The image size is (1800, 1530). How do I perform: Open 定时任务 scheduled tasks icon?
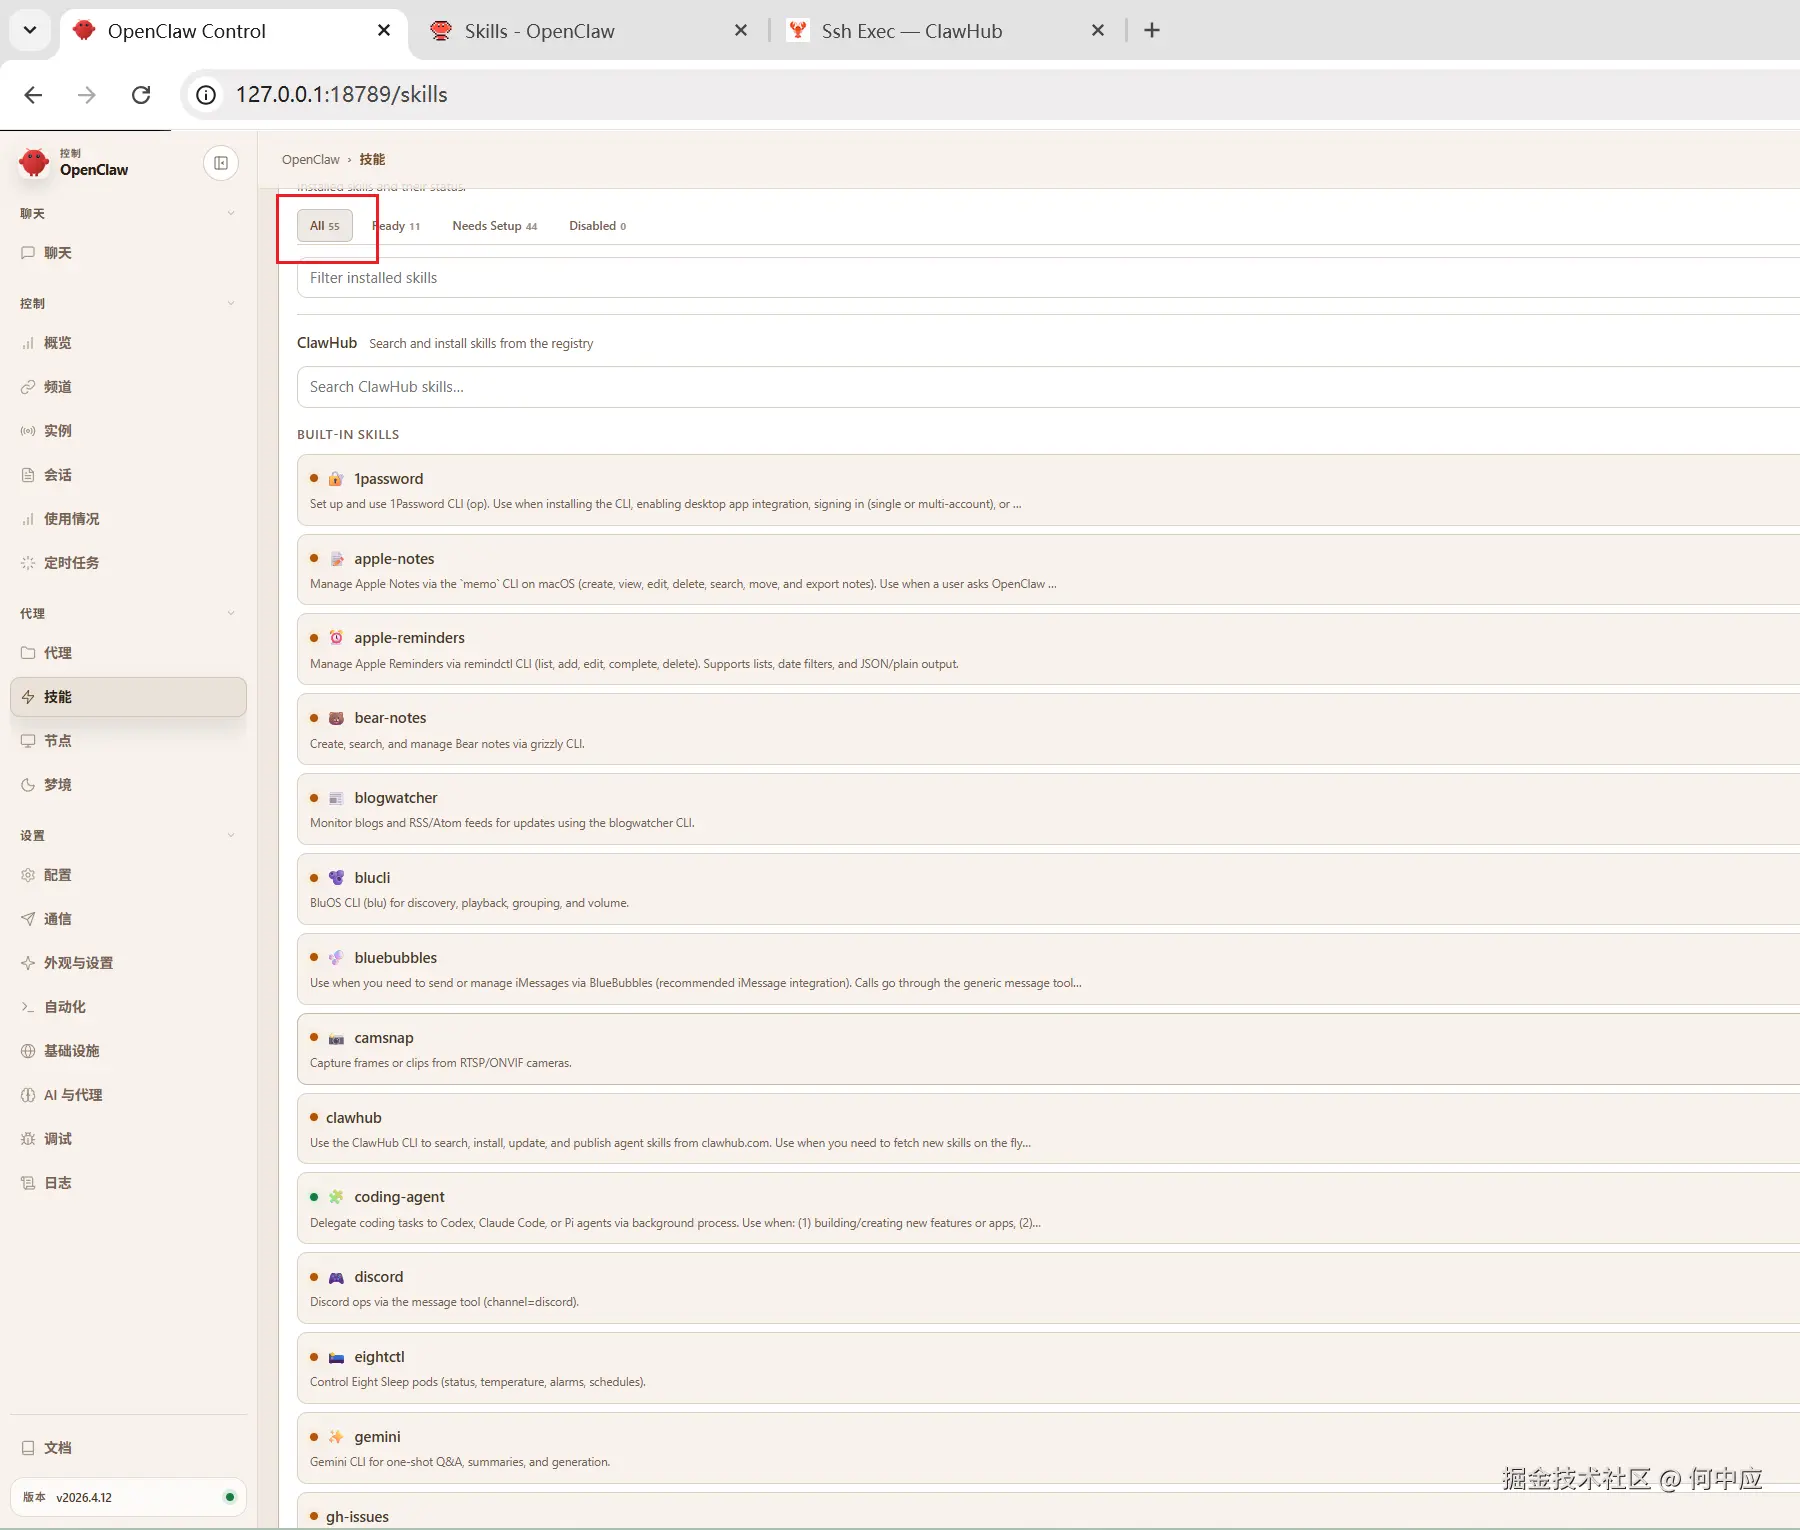click(28, 563)
